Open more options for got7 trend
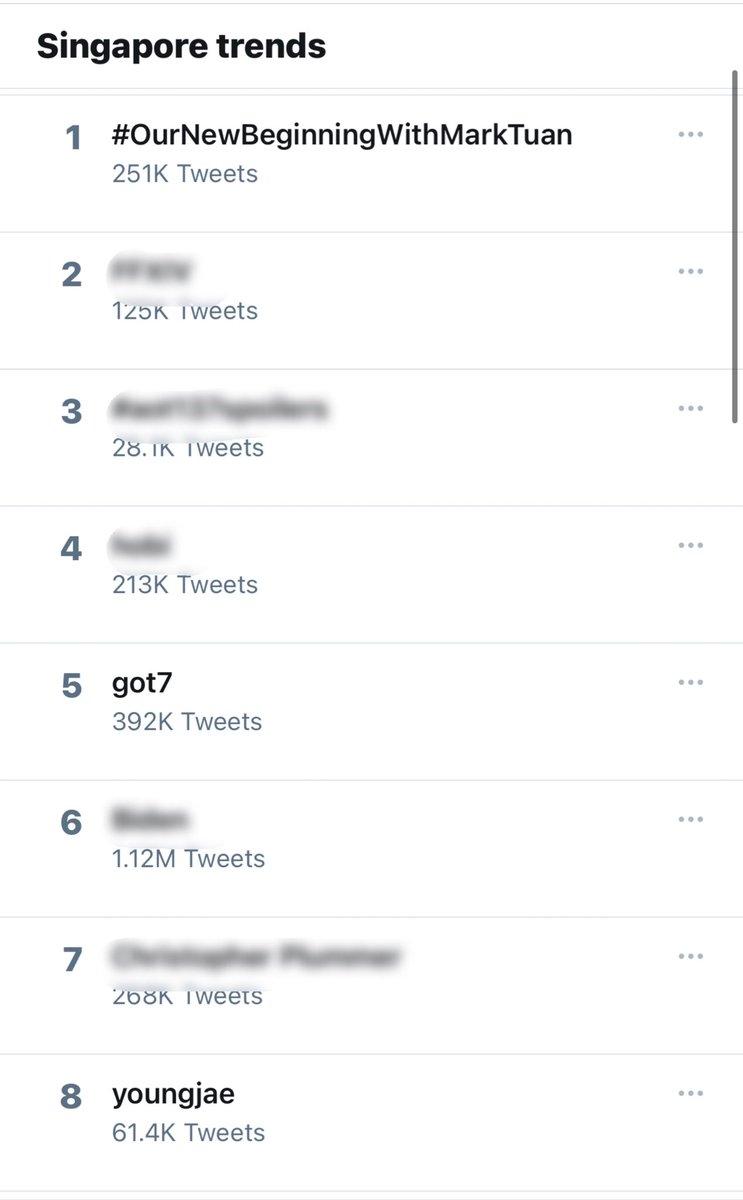The image size is (743, 1200). click(x=690, y=683)
